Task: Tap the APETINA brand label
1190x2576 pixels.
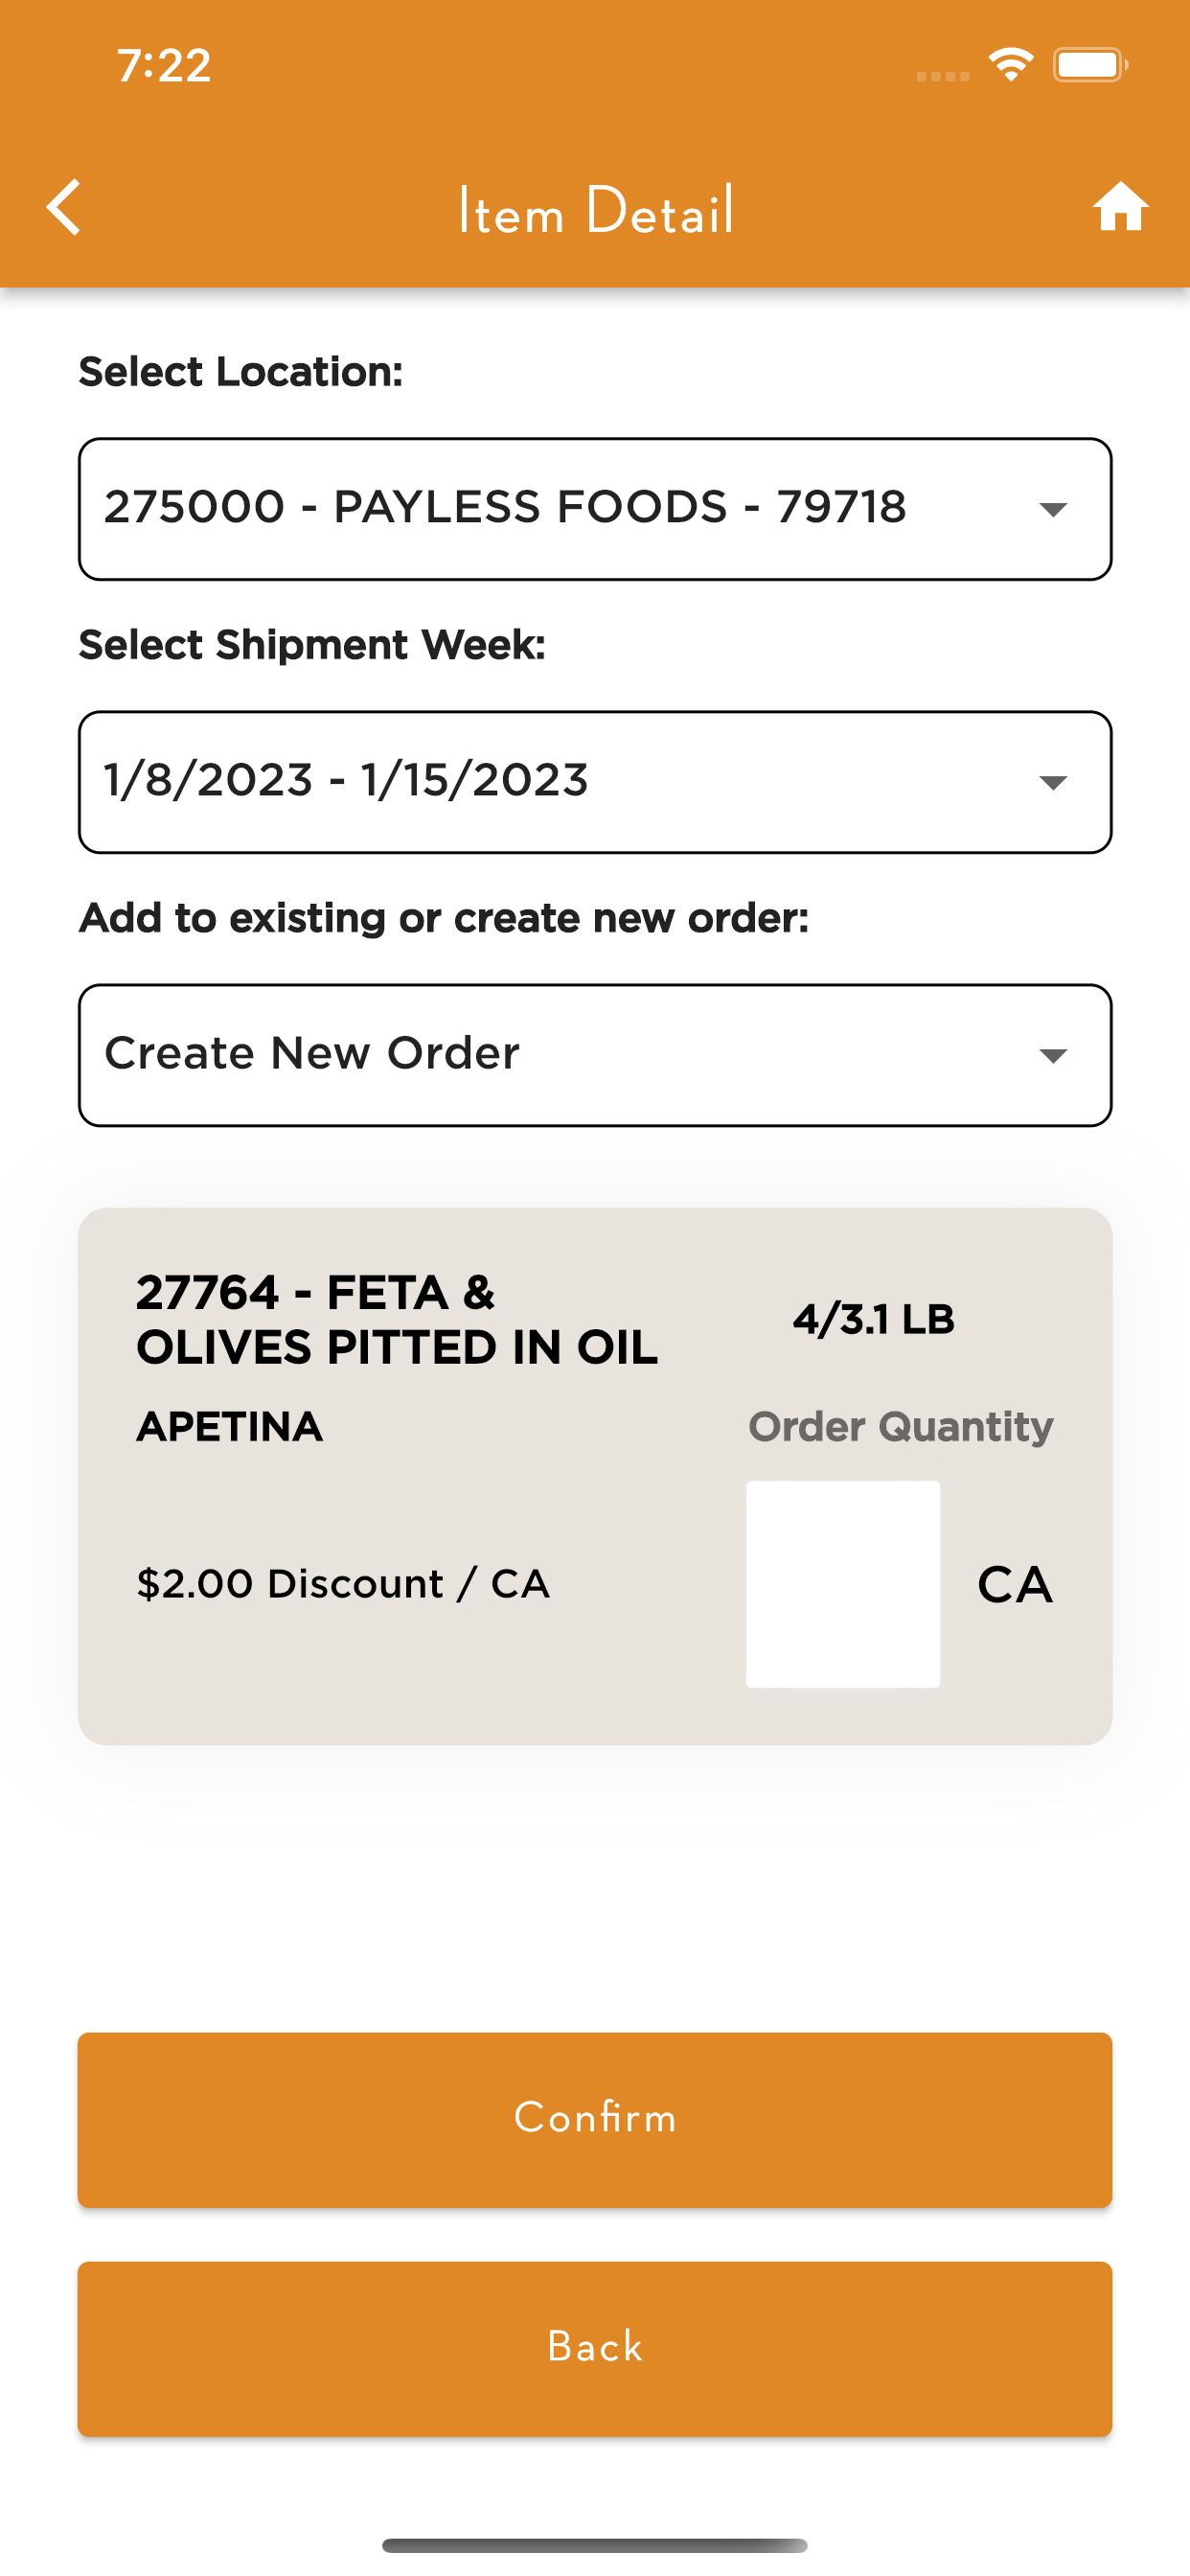Action: click(x=229, y=1427)
